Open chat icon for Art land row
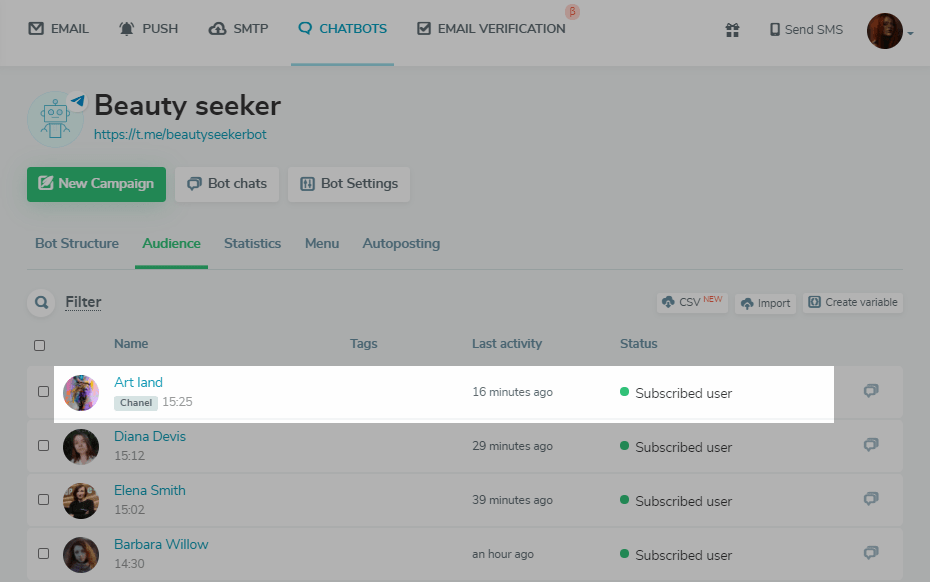 870,391
